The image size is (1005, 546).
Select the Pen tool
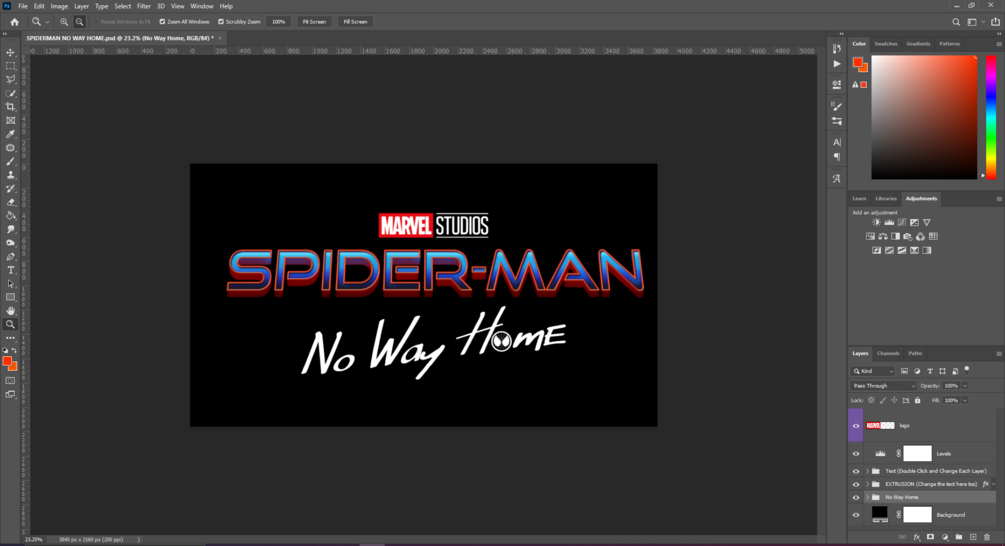[x=10, y=256]
